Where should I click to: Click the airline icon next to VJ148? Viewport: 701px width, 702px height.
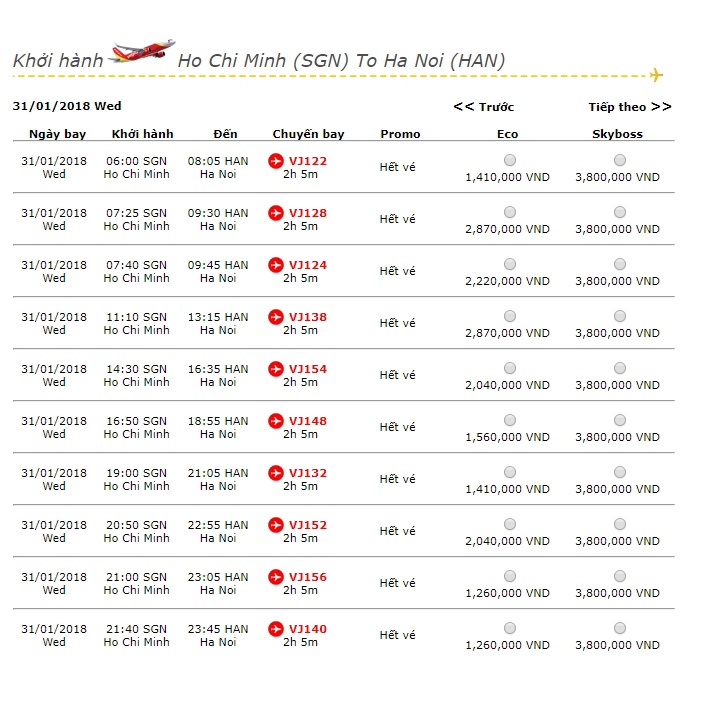pos(276,421)
